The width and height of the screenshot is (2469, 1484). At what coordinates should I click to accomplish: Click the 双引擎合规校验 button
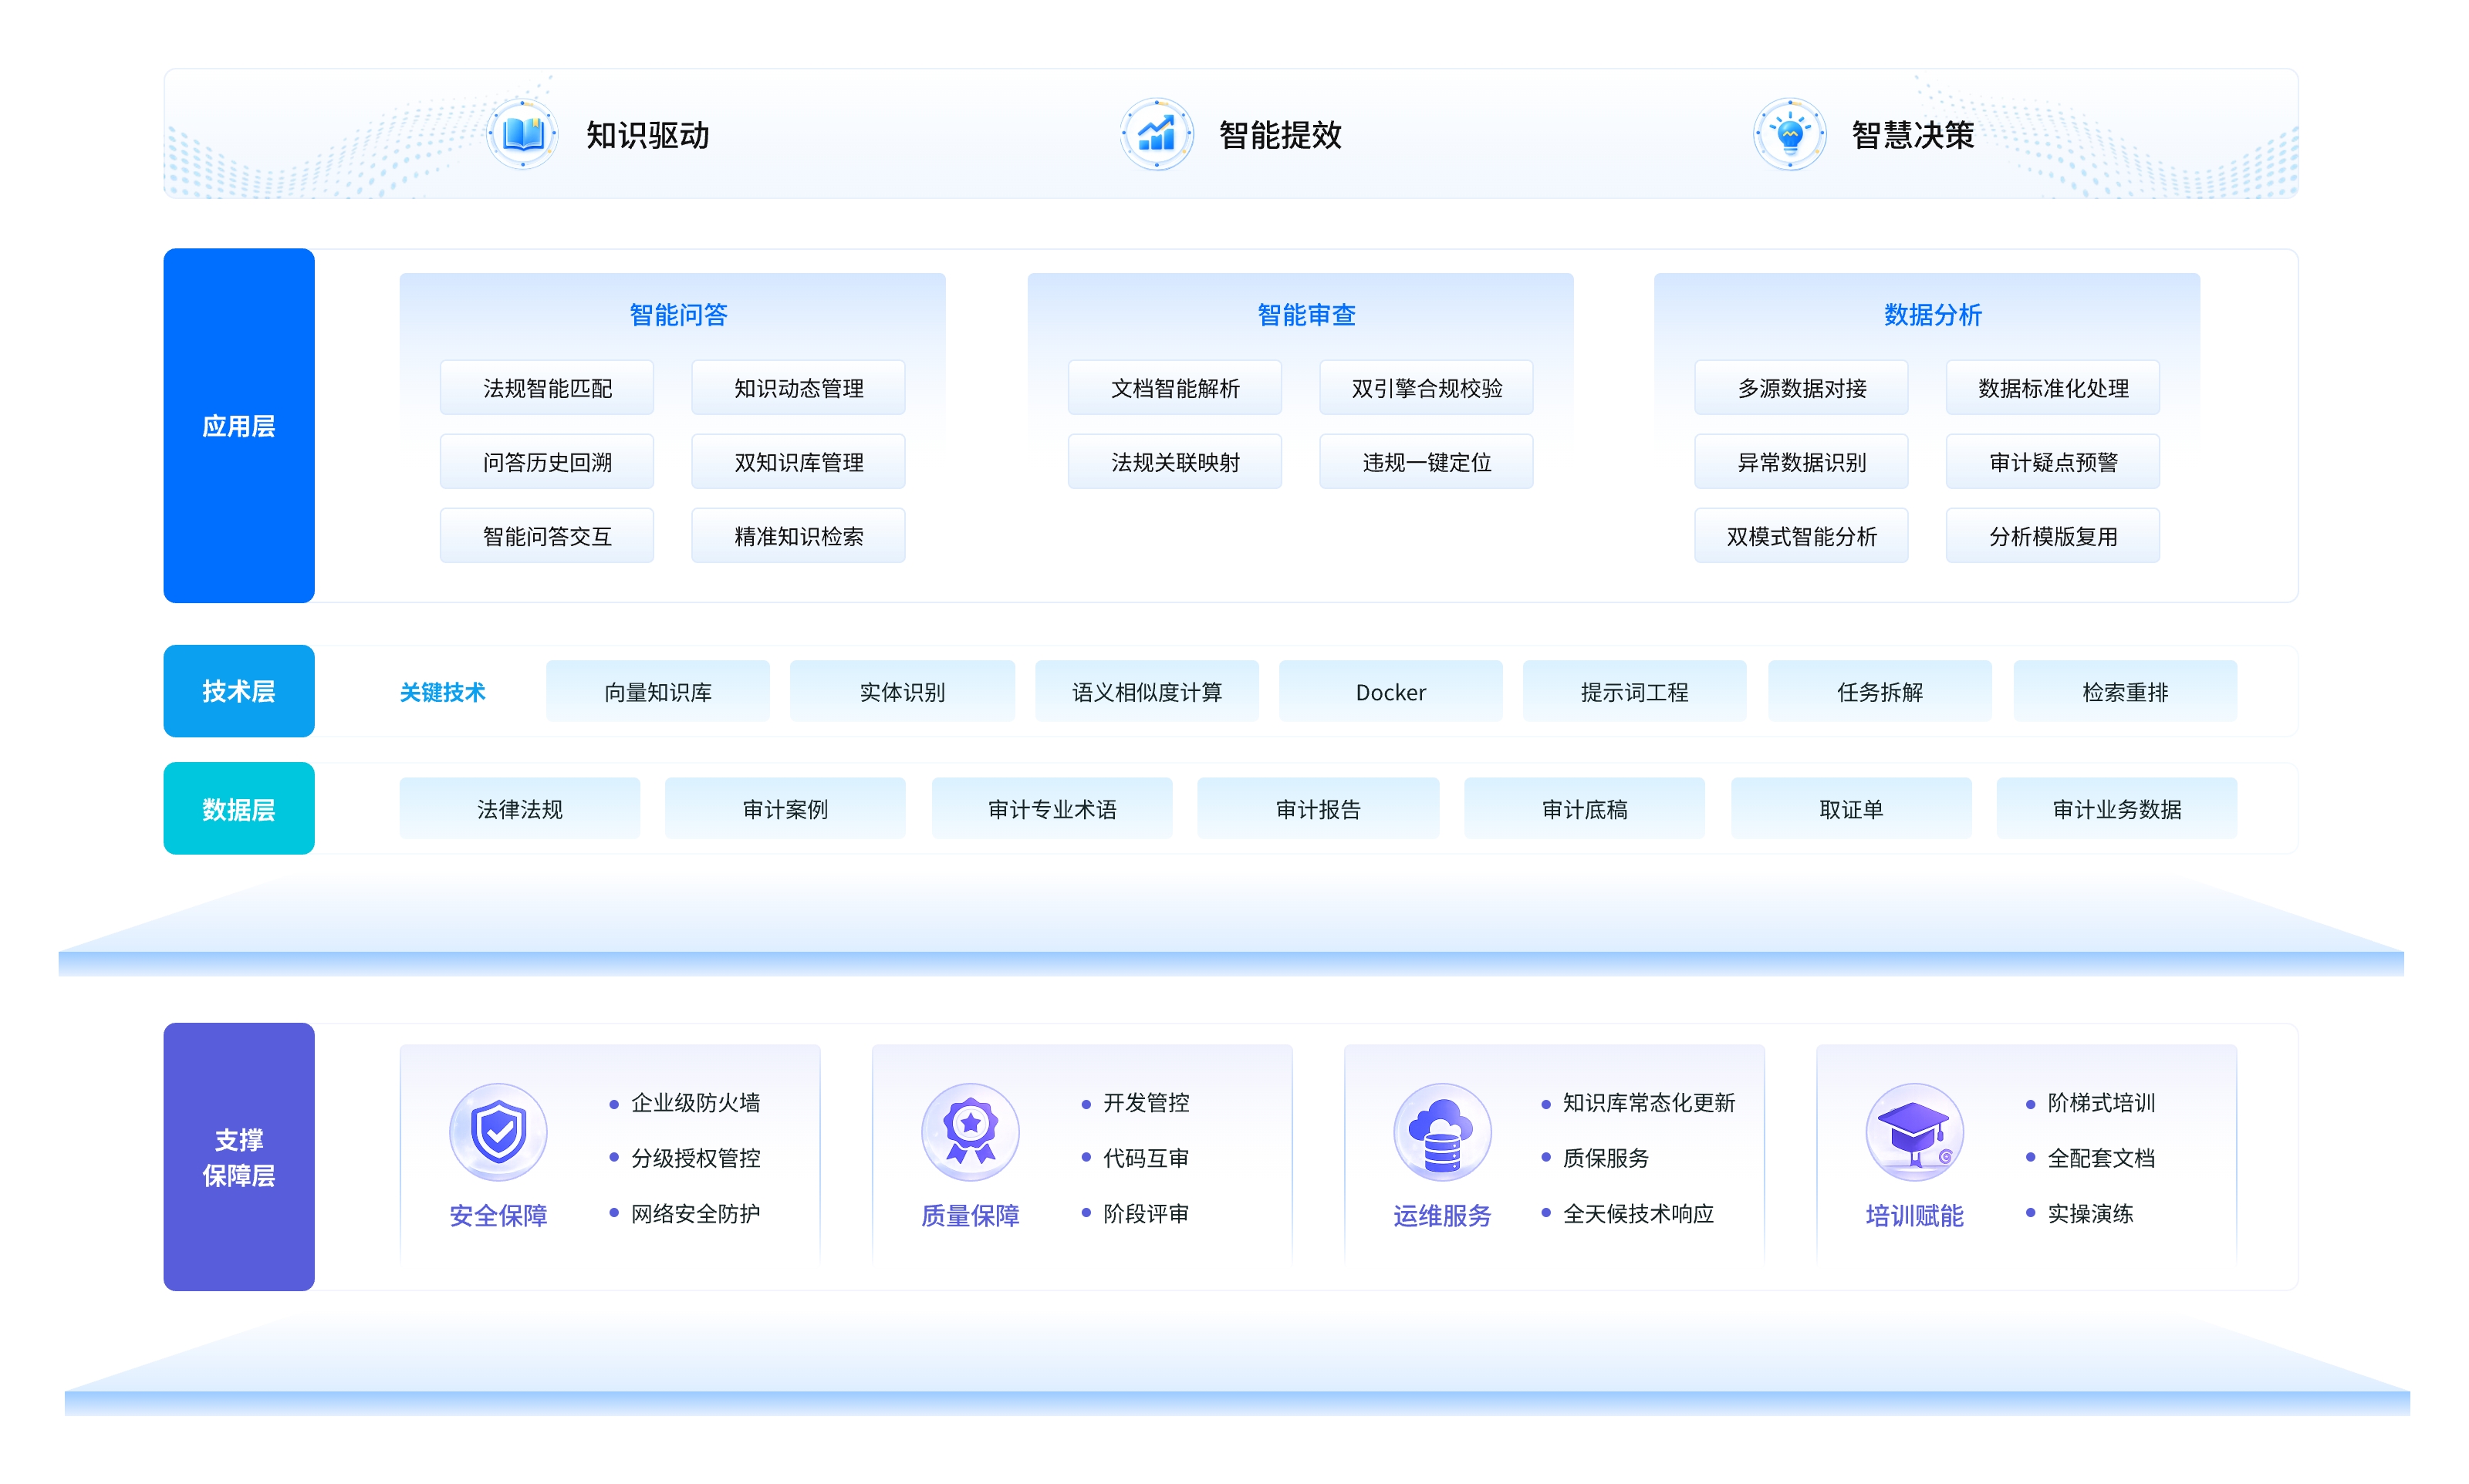tap(1426, 388)
